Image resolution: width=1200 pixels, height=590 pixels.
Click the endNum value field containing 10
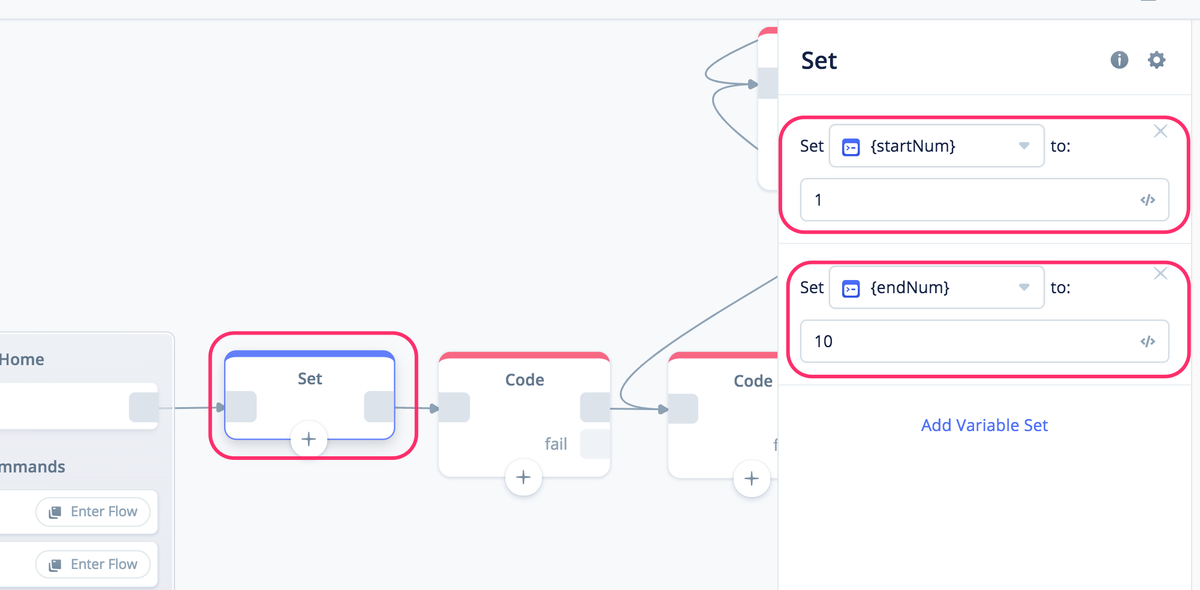pyautogui.click(x=984, y=341)
